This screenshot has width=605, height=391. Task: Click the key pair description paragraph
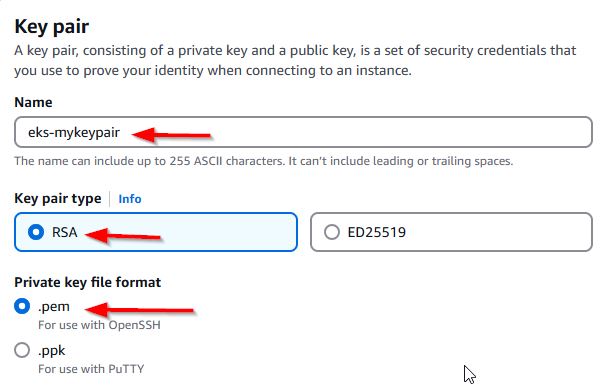tap(295, 60)
